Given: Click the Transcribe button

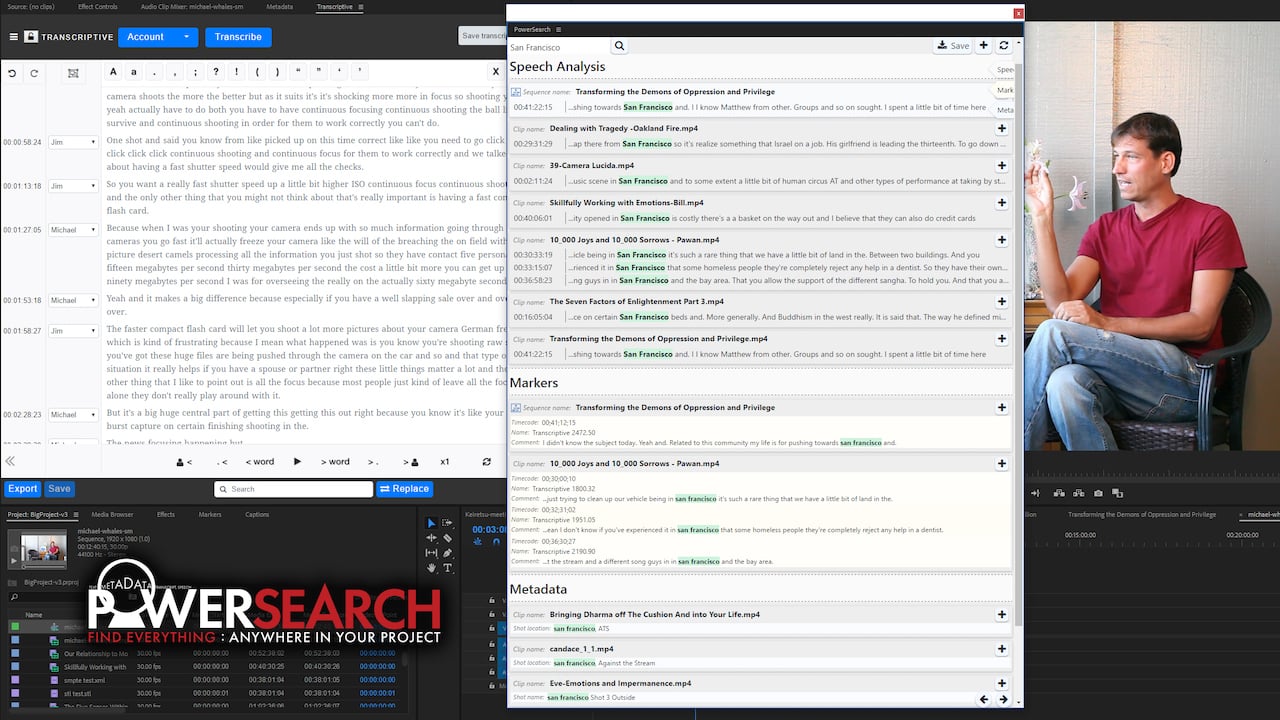Looking at the screenshot, I should coord(238,37).
